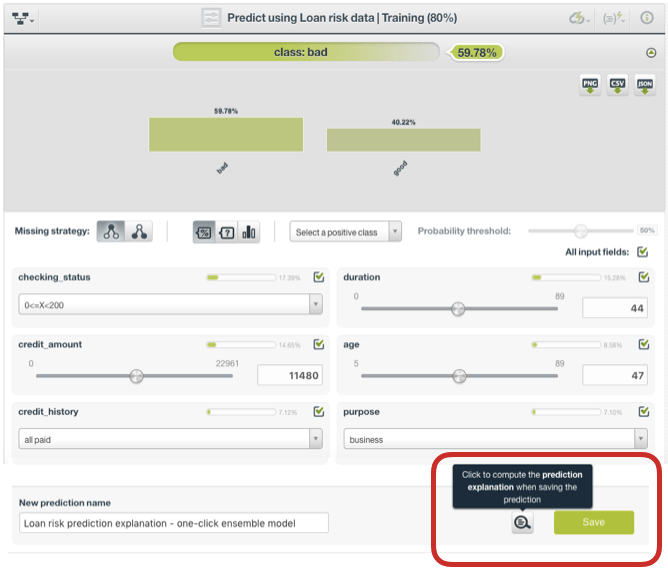Open the cloud actions menu icon
Screen dimensions: 668x572
(x=579, y=18)
